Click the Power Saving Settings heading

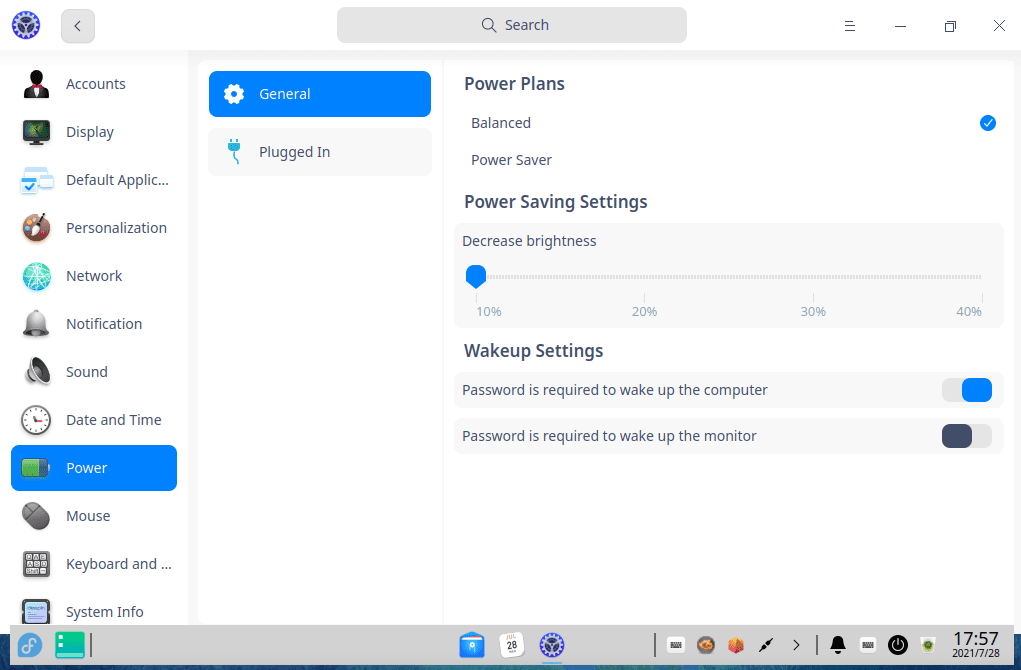tap(556, 202)
